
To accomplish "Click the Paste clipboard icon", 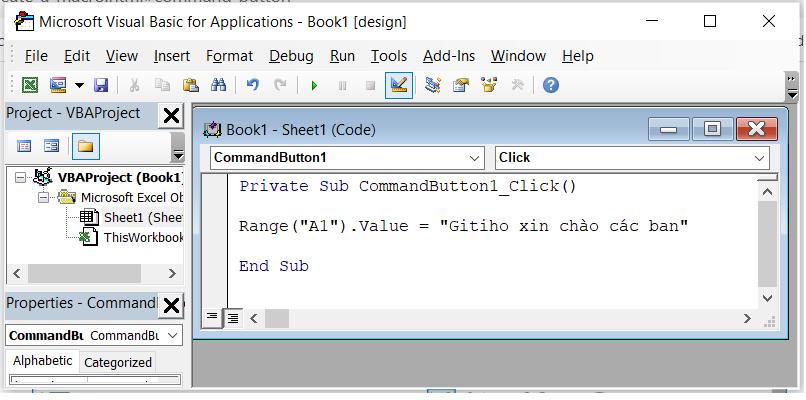I will tap(191, 85).
